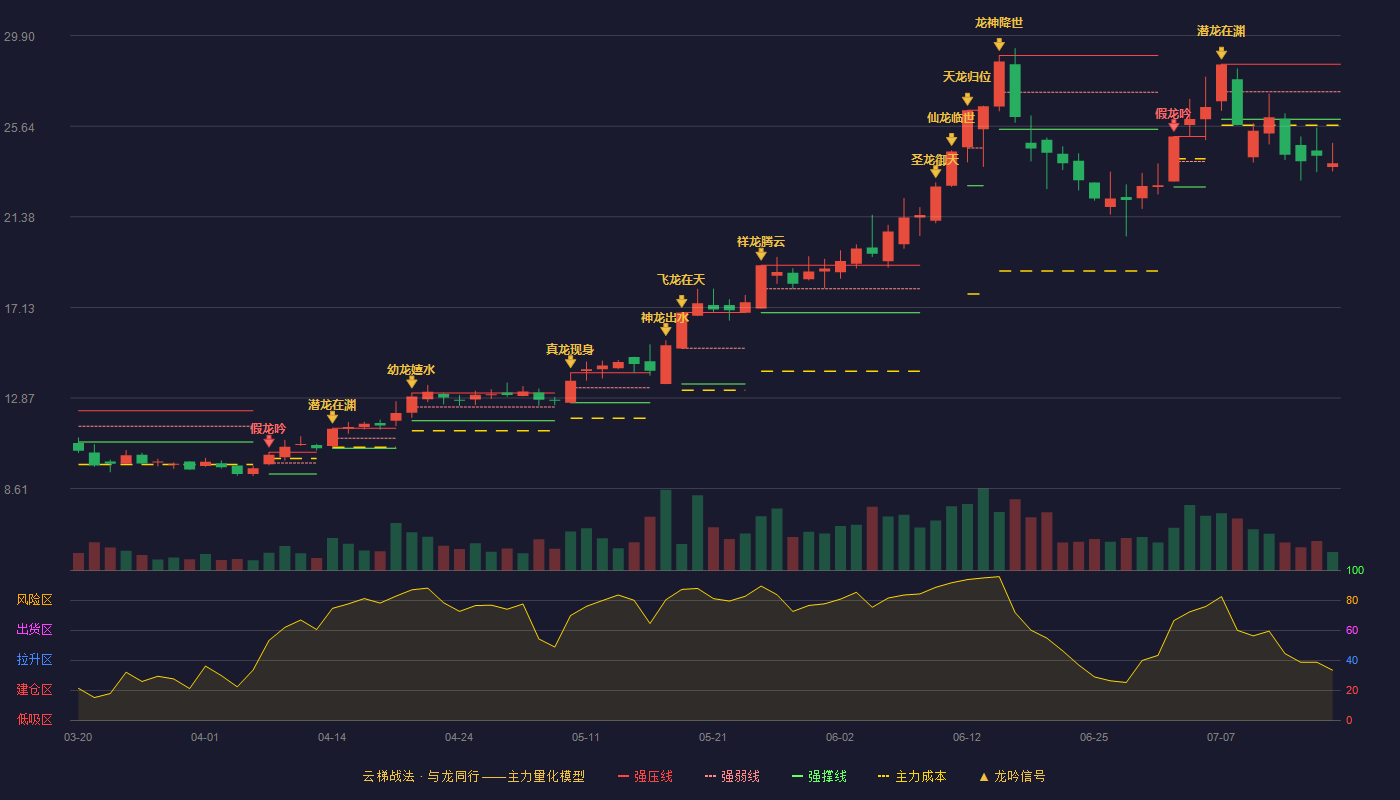The height and width of the screenshot is (800, 1400).
Task: Click the 04-24 date label
Action: tap(459, 737)
